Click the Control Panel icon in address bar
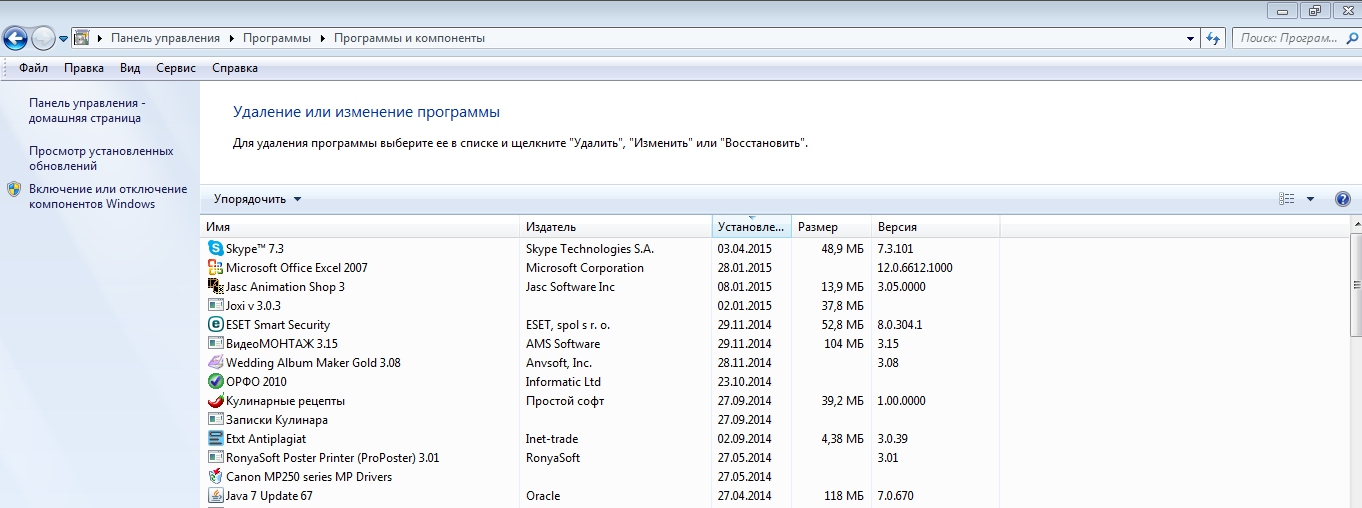 (82, 38)
